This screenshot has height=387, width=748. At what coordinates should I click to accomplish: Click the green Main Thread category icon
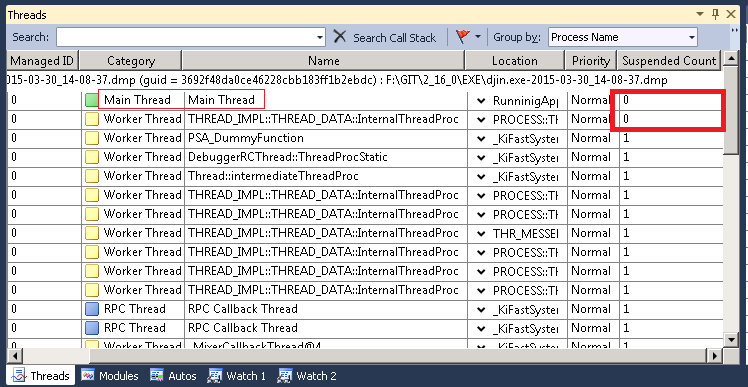coord(92,100)
